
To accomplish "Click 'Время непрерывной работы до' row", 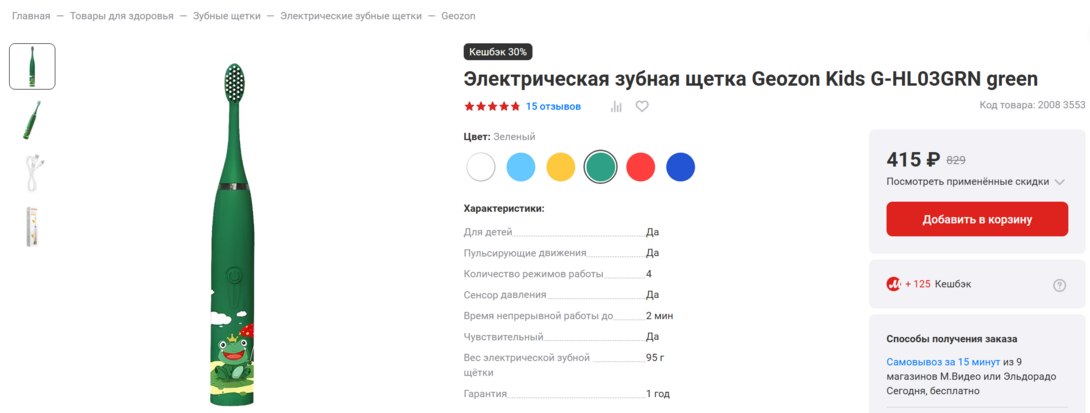I will [569, 316].
